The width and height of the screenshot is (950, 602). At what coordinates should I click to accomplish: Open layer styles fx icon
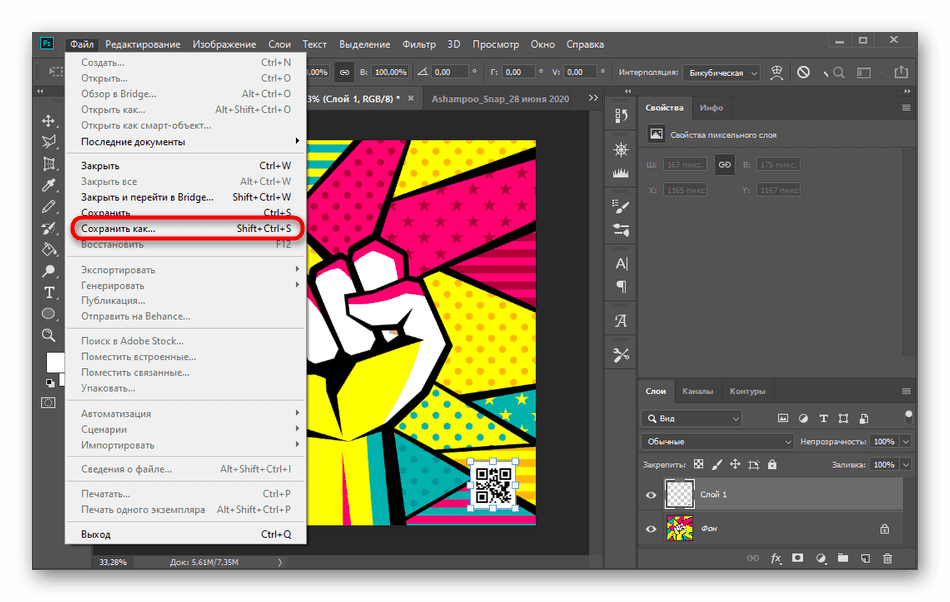click(x=776, y=558)
